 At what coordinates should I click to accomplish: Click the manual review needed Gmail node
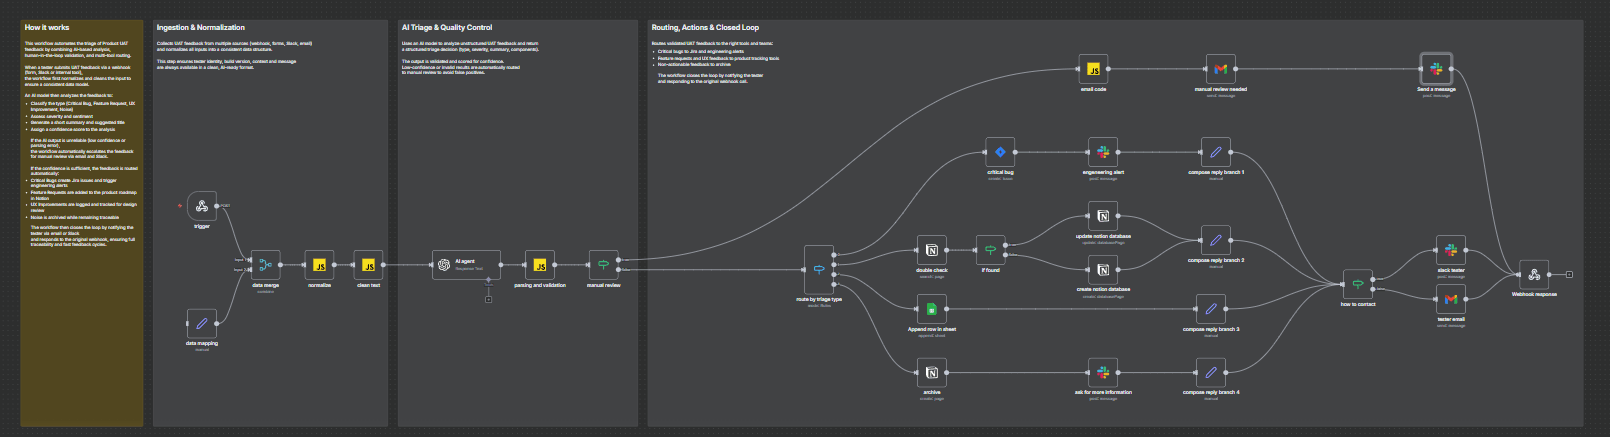click(1220, 69)
